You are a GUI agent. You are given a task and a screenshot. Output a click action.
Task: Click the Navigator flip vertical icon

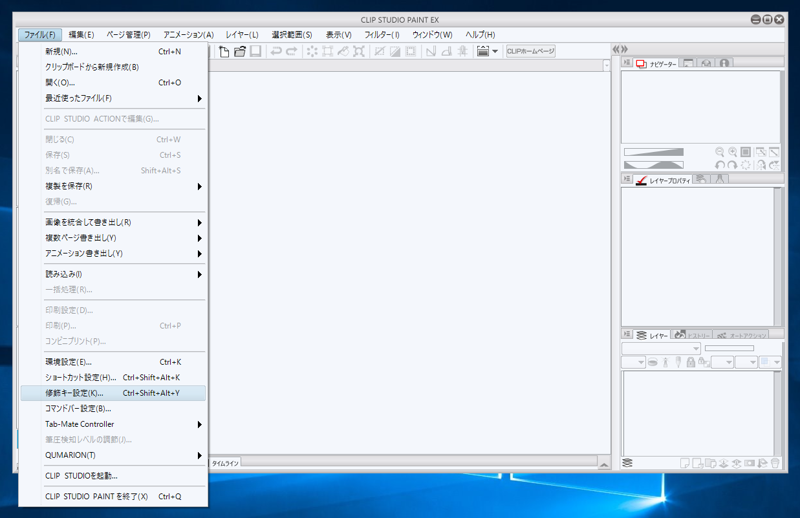774,165
